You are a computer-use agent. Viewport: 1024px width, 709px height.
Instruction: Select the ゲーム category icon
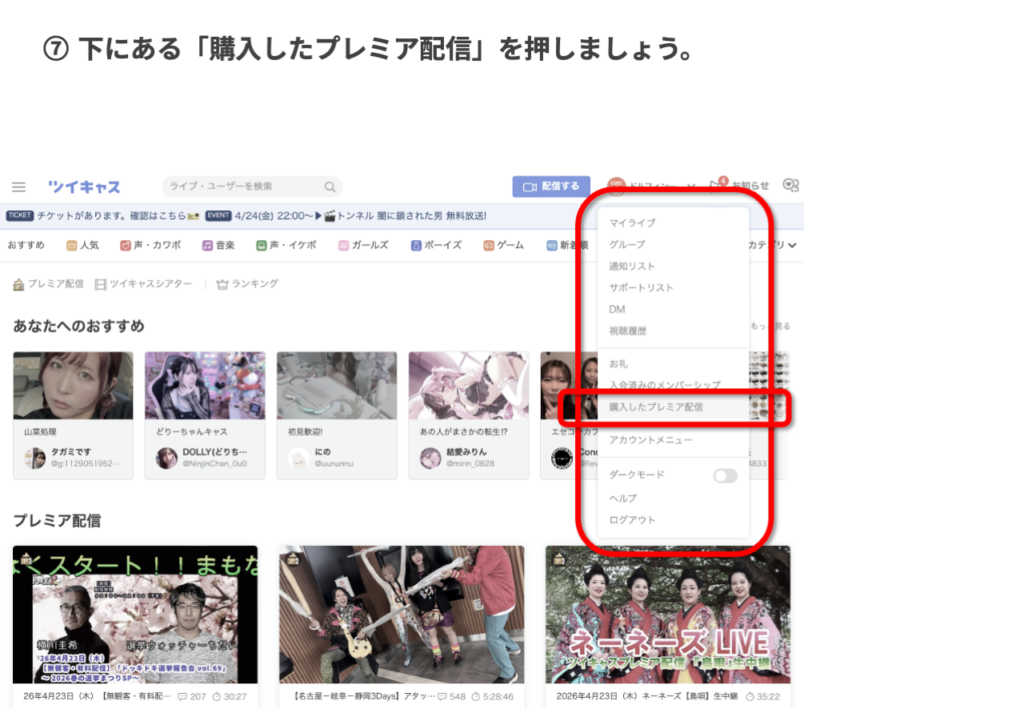coord(488,245)
